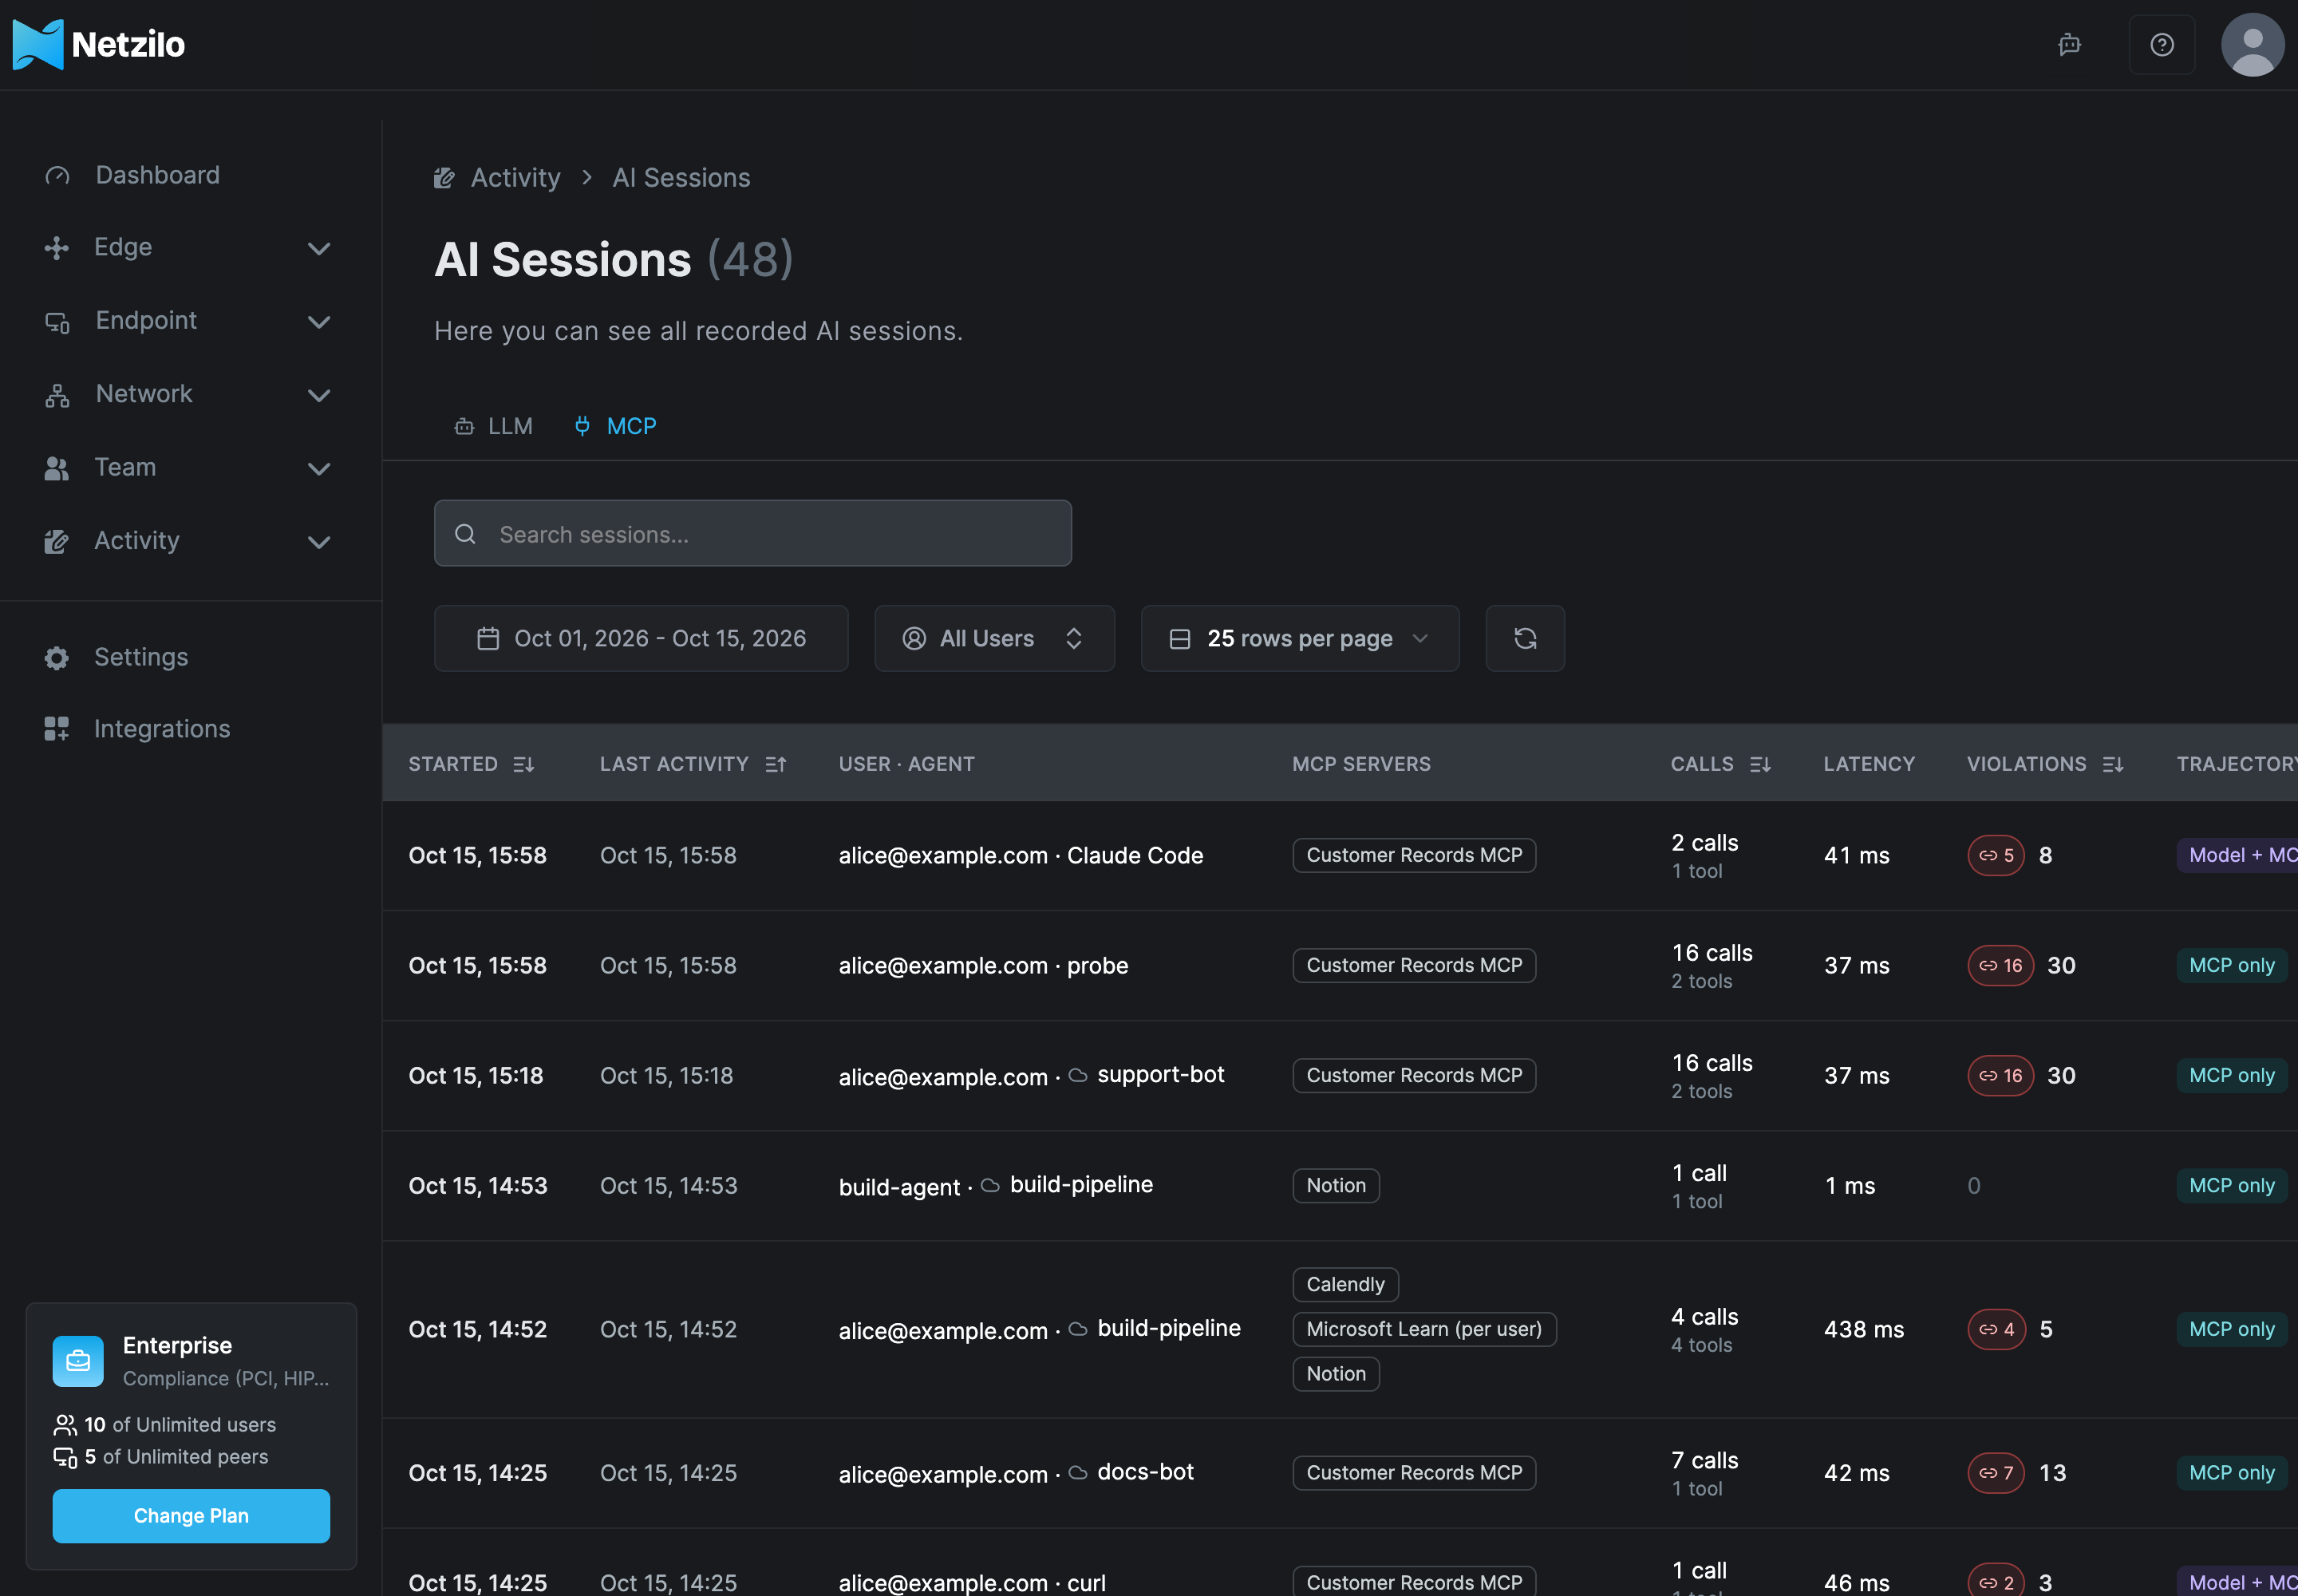
Task: Switch to the LLM tab
Action: coord(494,426)
